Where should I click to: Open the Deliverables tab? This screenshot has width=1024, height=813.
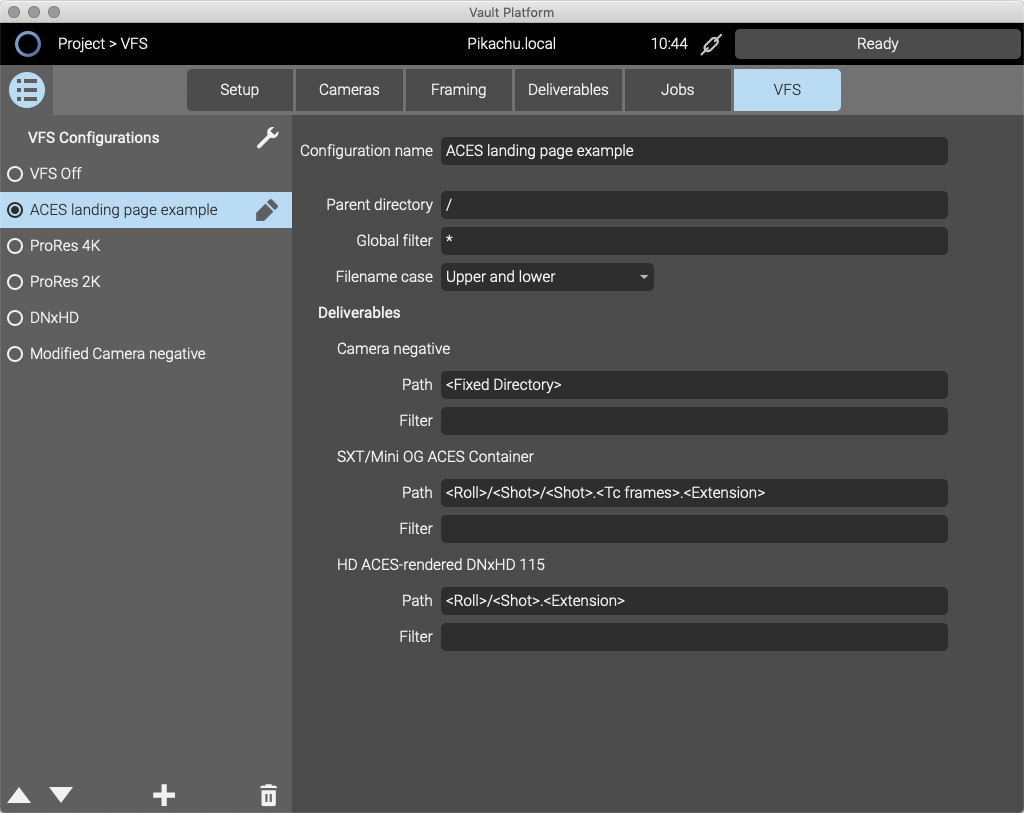[568, 90]
